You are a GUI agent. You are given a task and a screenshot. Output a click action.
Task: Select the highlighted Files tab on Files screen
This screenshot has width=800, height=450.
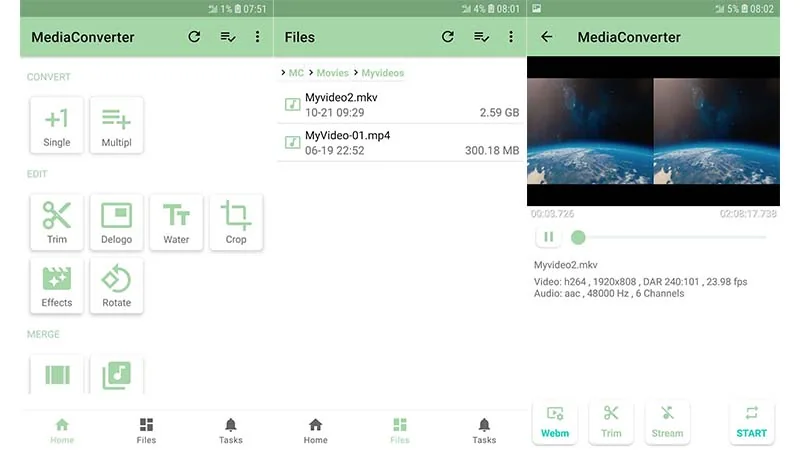click(x=399, y=431)
